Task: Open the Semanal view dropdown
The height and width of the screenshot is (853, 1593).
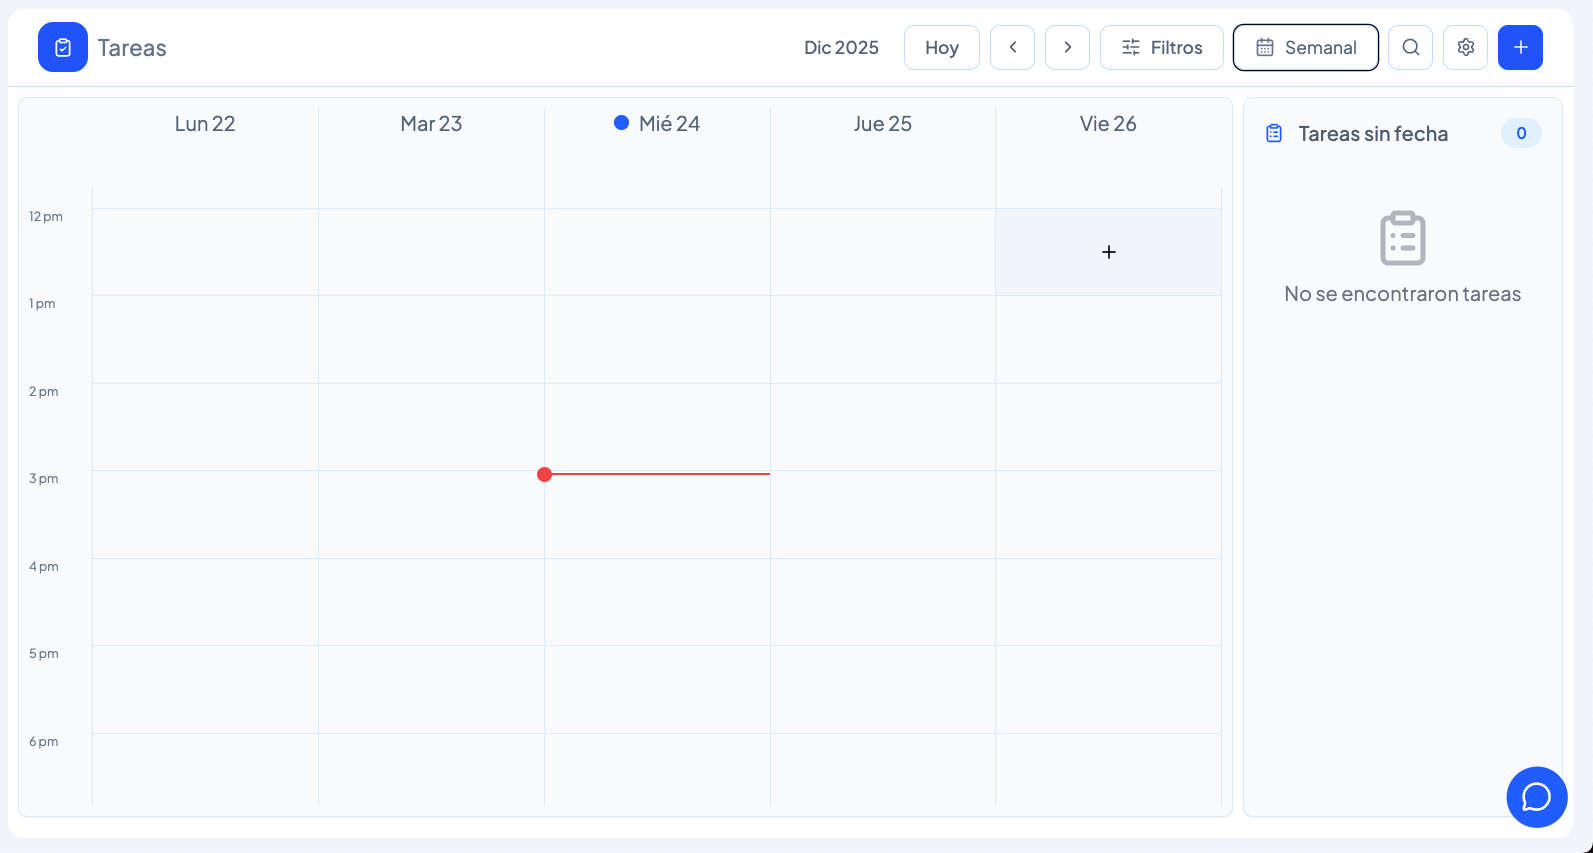Action: tap(1305, 47)
